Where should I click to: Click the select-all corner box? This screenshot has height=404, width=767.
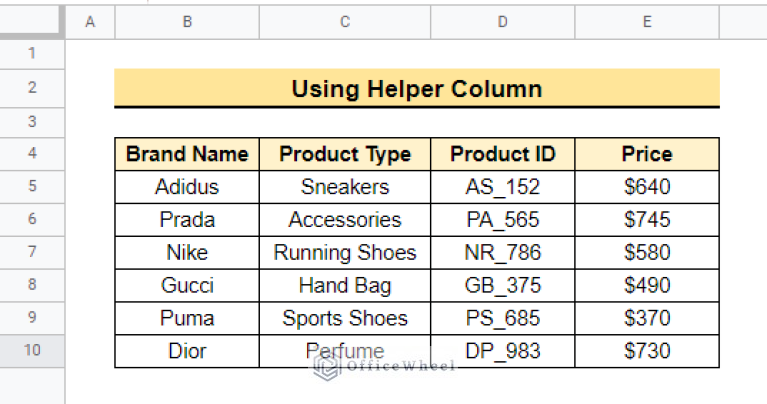click(x=32, y=21)
